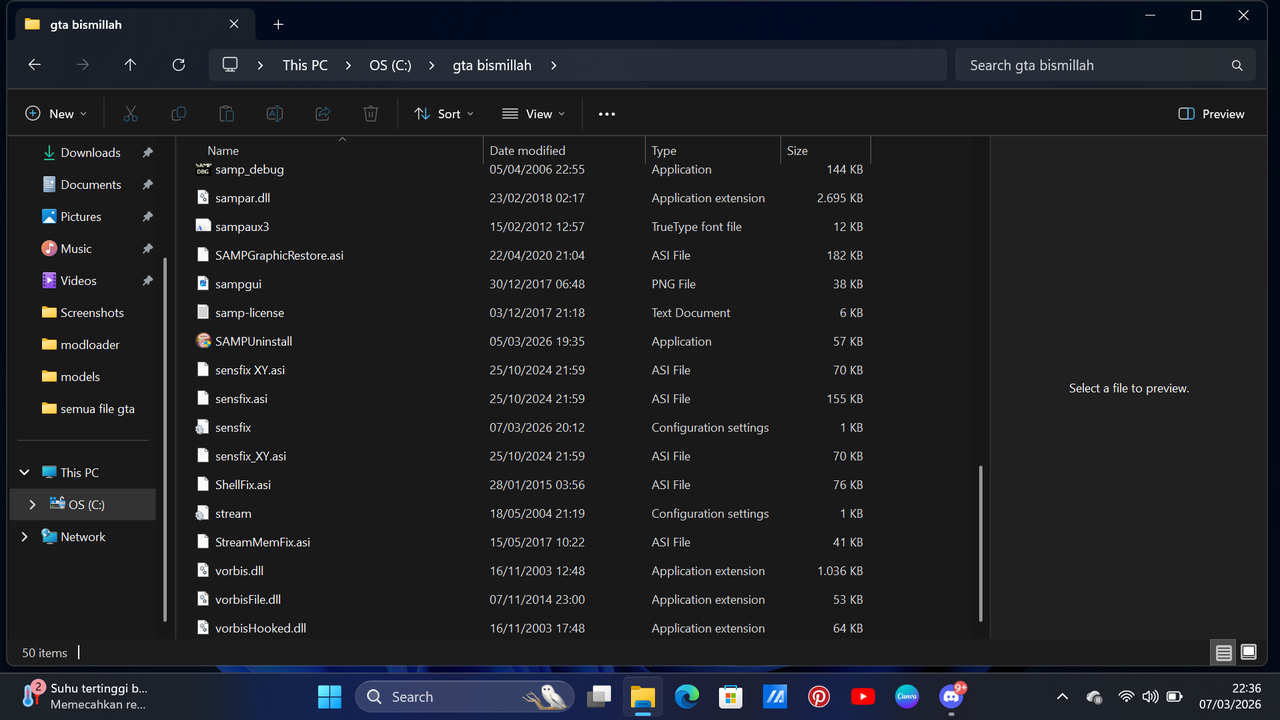Click This PC in address bar
Image resolution: width=1280 pixels, height=720 pixels.
pos(305,65)
